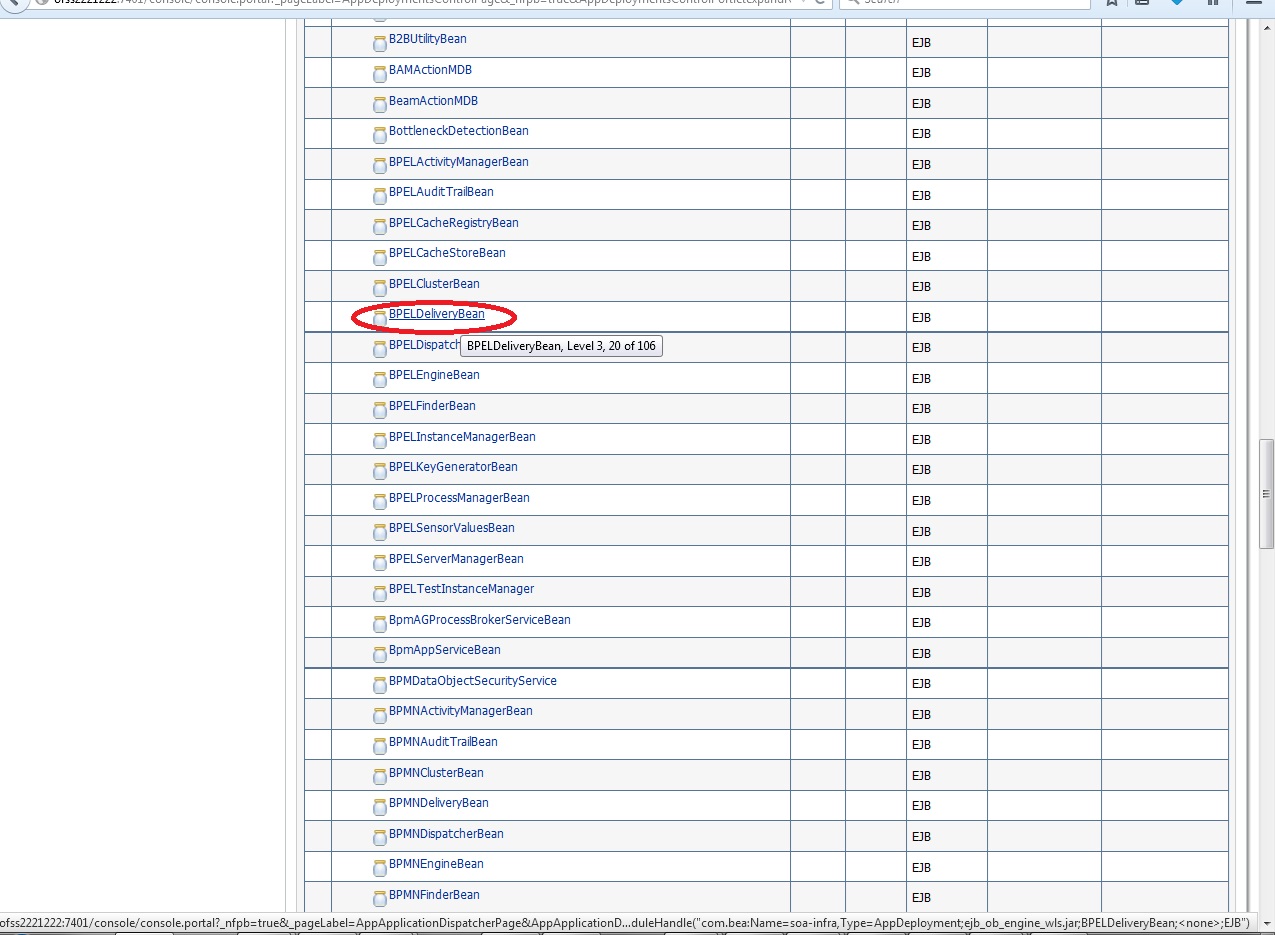Select the bean icon next to BPELEngineBean
1275x935 pixels.
pyautogui.click(x=380, y=379)
